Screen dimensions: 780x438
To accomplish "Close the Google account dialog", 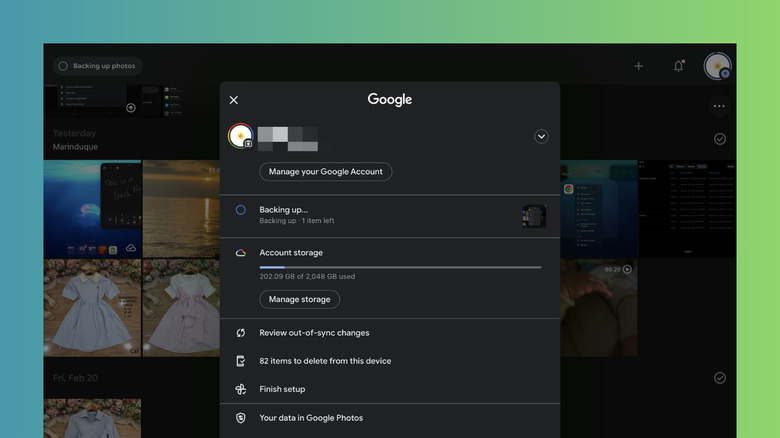I will point(234,100).
